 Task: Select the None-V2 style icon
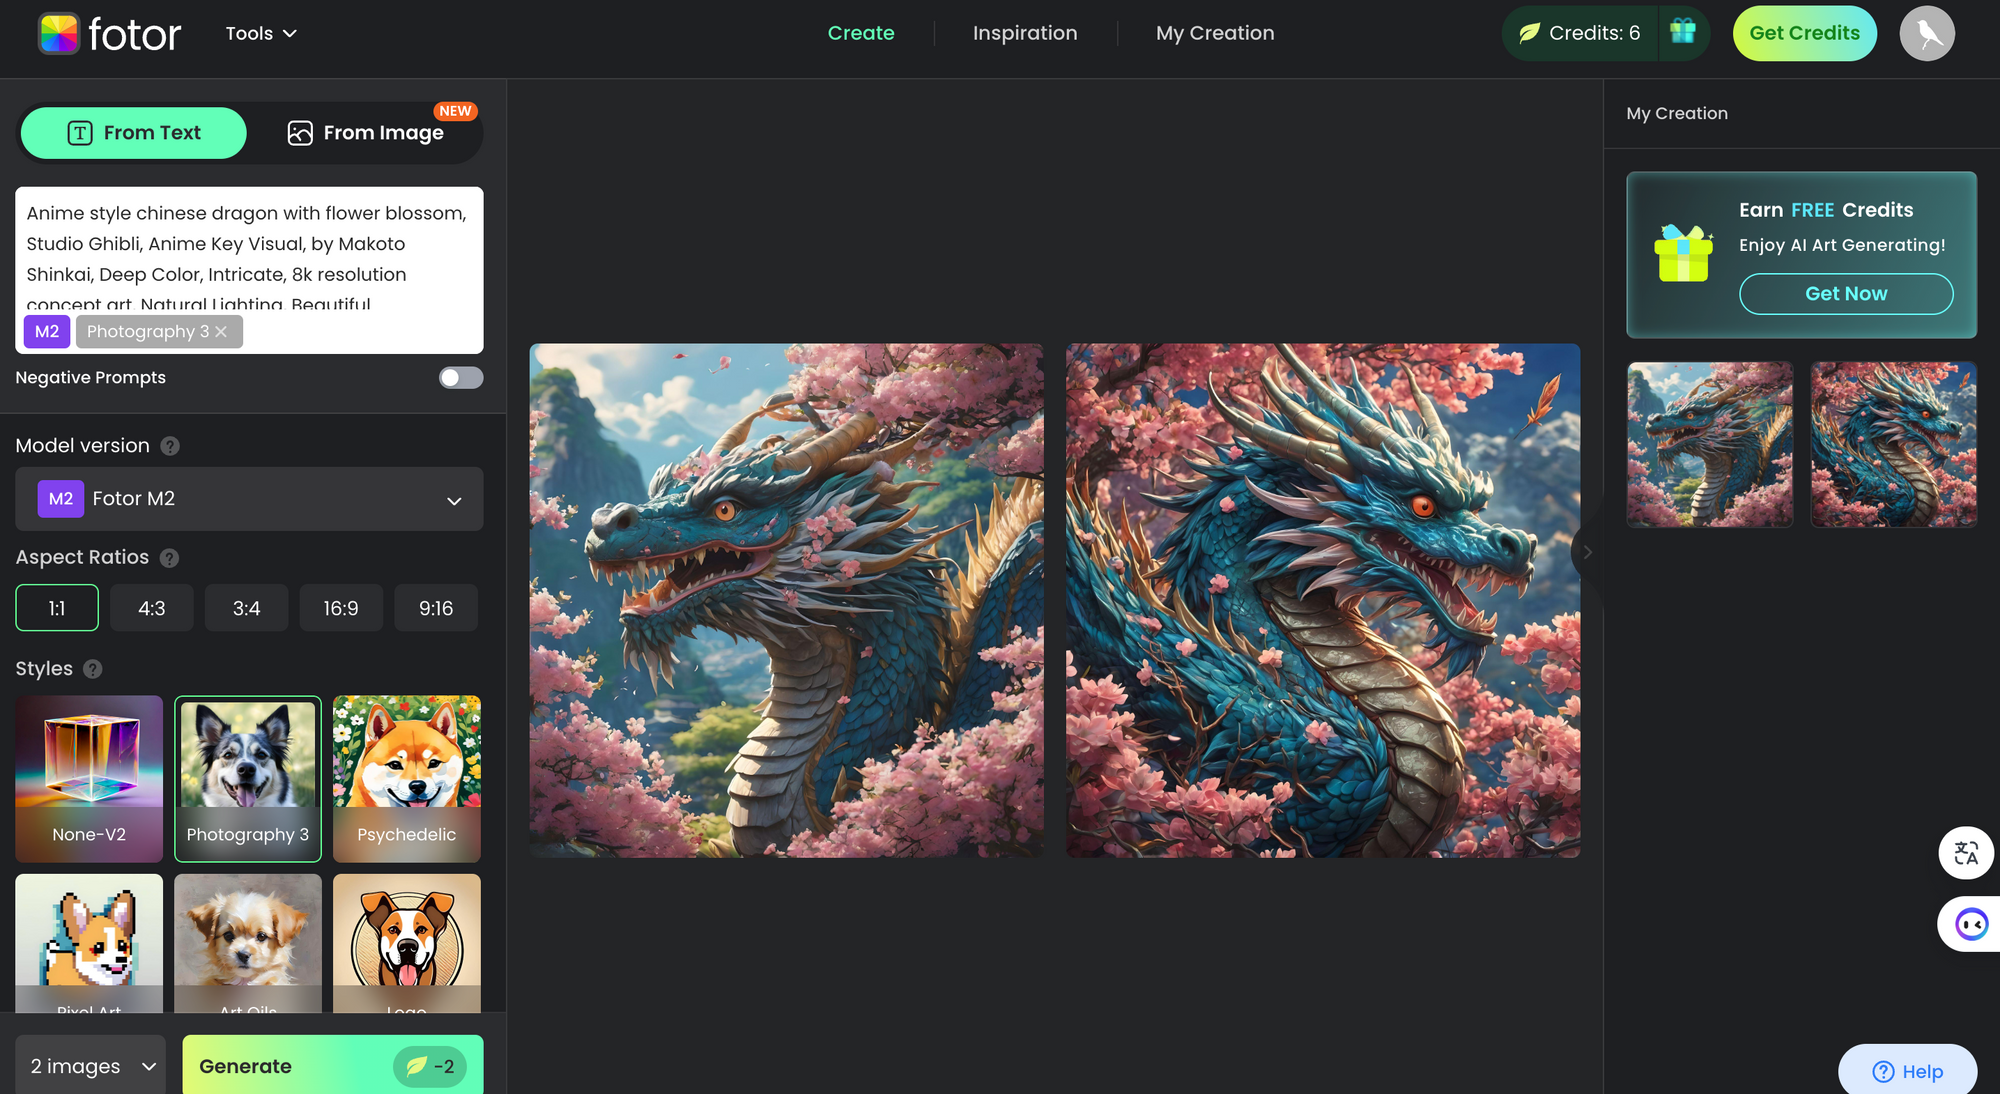point(89,768)
